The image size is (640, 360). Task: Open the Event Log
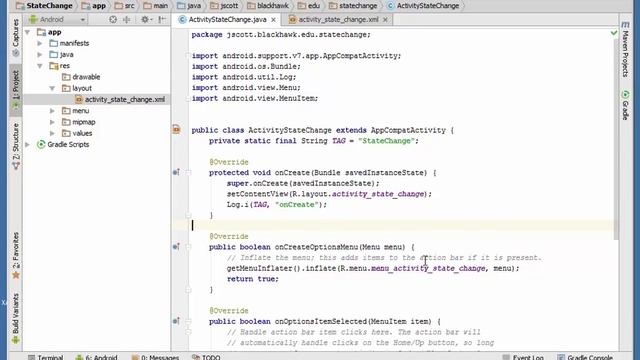pyautogui.click(x=523, y=357)
